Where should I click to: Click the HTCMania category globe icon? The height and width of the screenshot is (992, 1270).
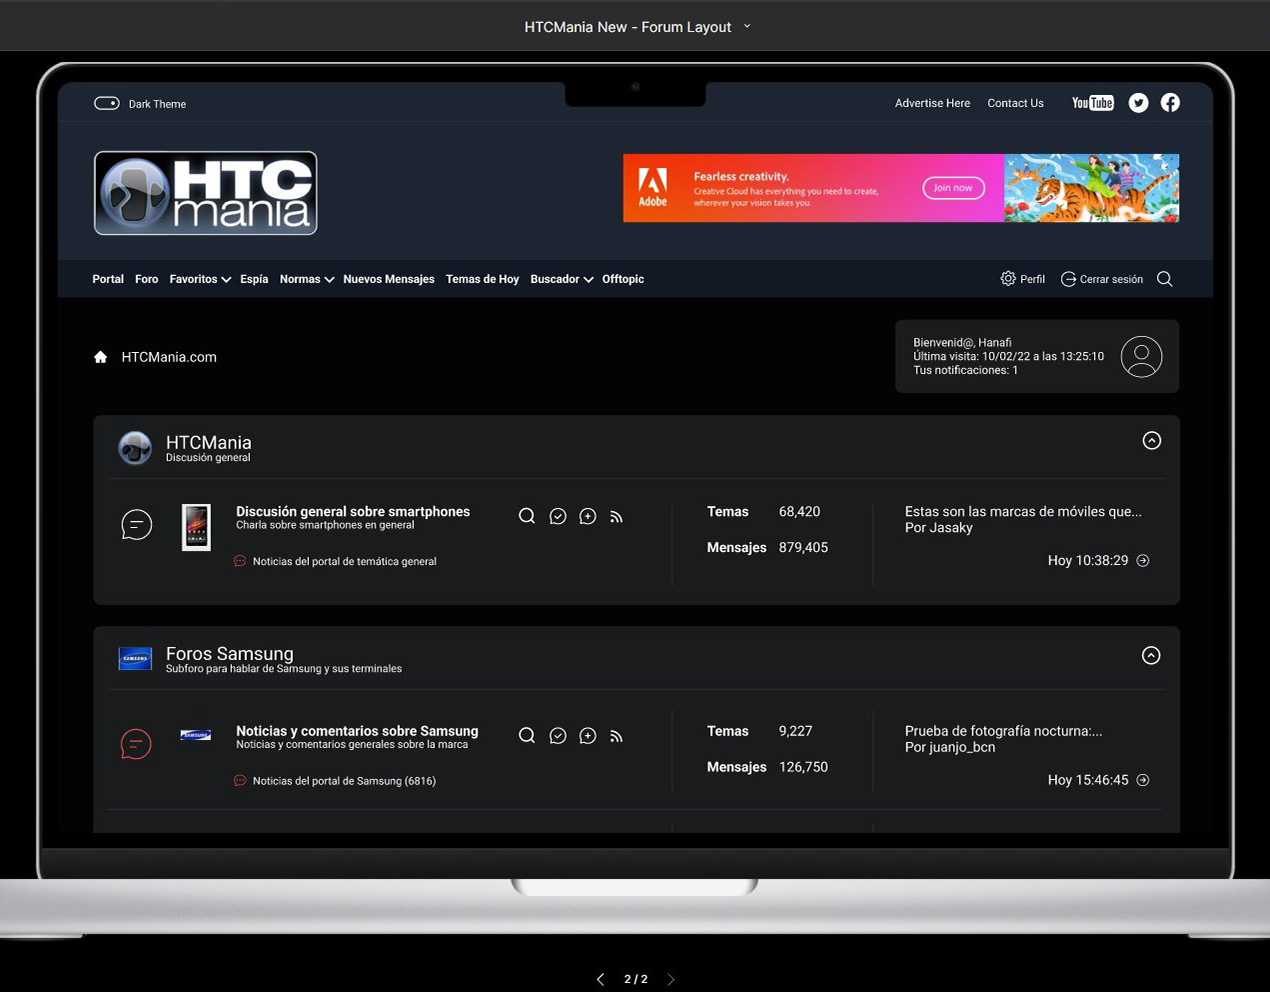pyautogui.click(x=135, y=448)
